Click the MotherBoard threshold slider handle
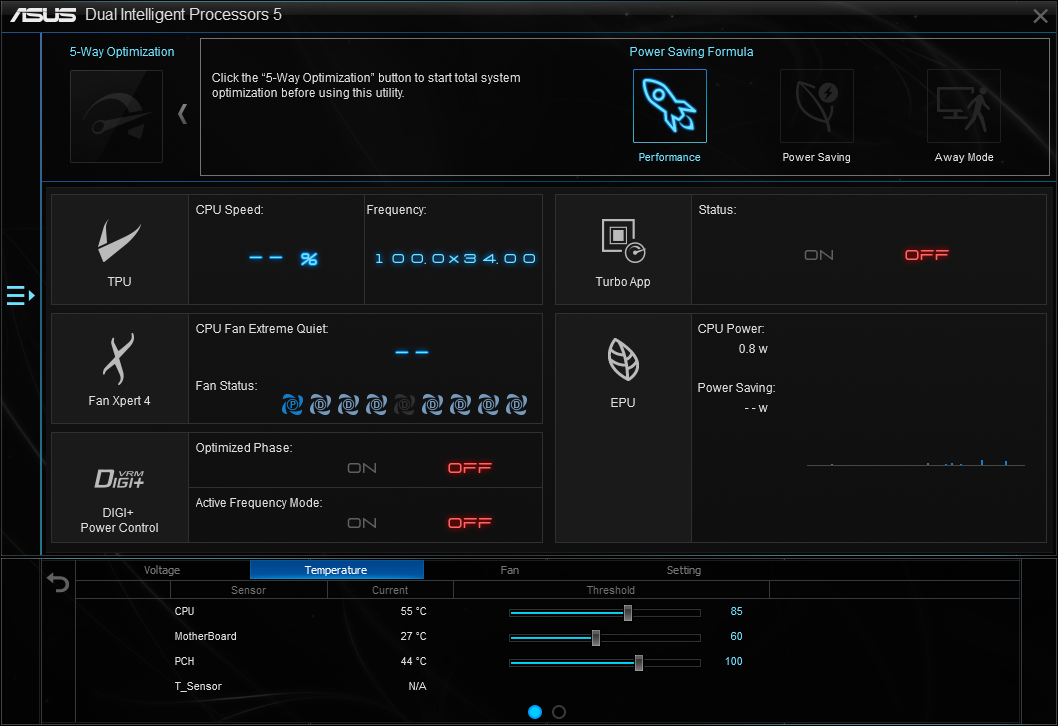 click(x=596, y=638)
